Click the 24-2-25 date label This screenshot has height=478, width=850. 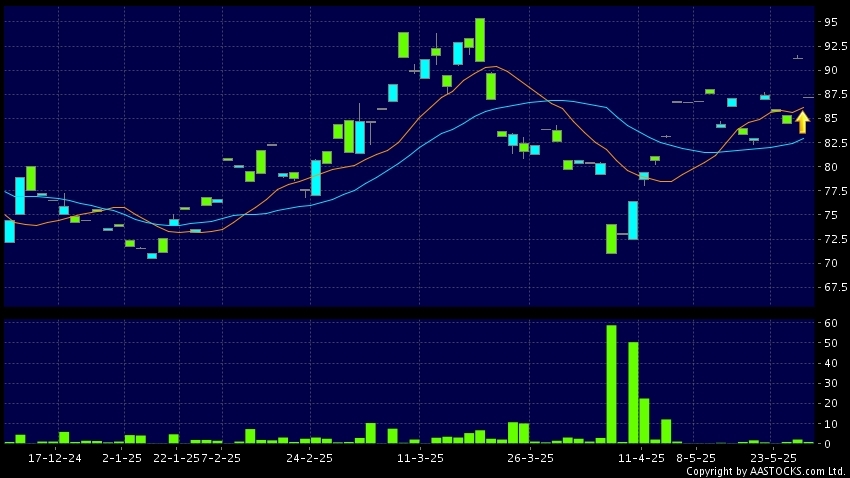click(x=310, y=458)
